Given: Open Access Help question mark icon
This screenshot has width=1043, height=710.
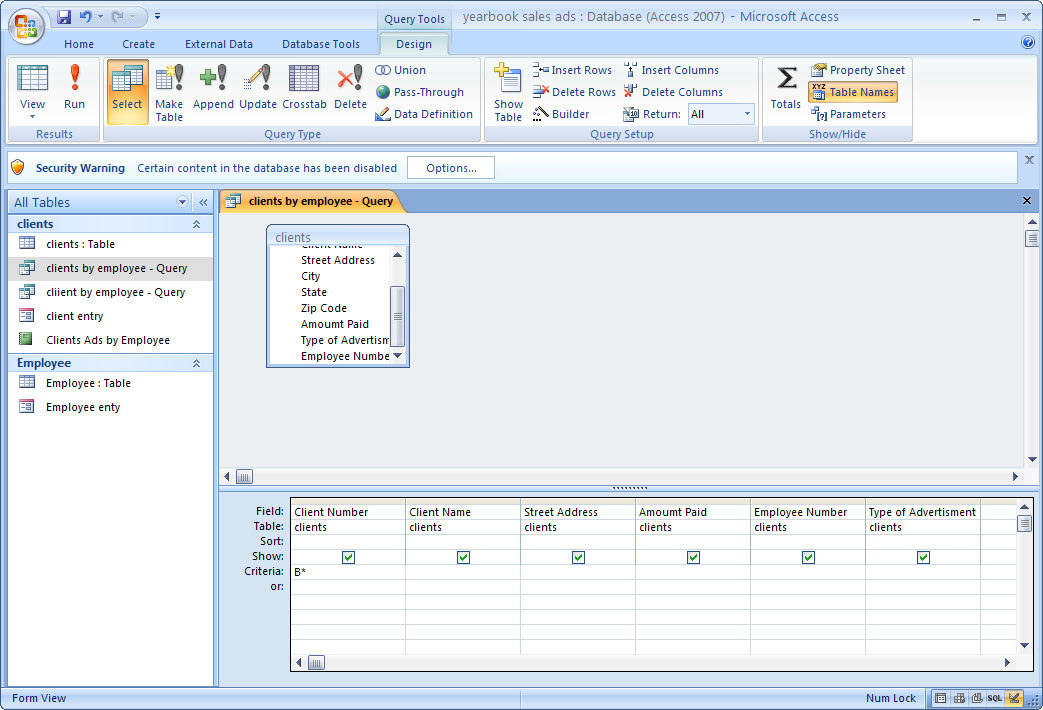Looking at the screenshot, I should tap(1028, 43).
